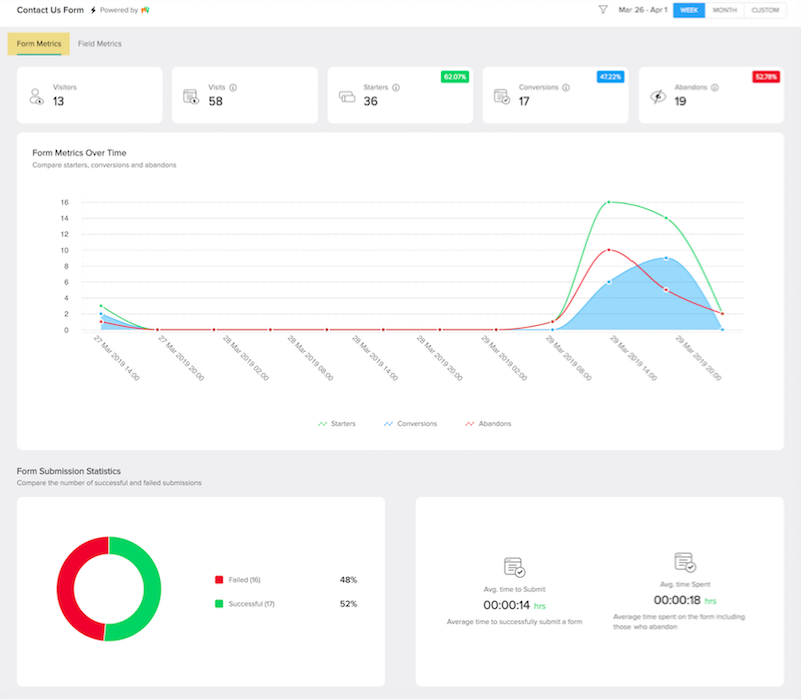Click the green Successful legend swatch
This screenshot has height=700, width=801.
219,603
